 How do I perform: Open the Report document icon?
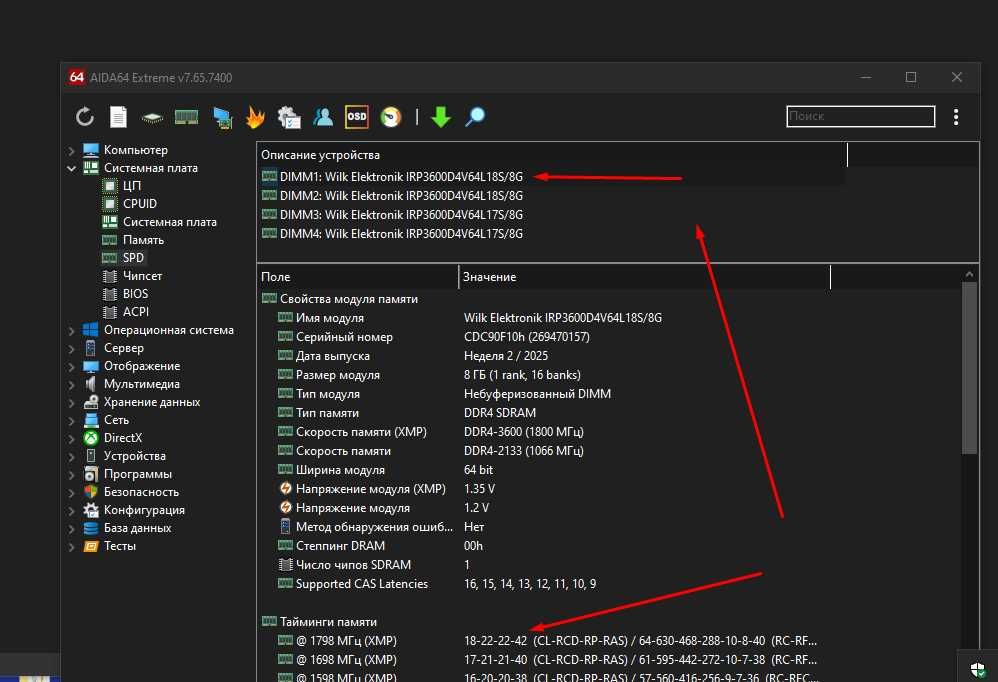pyautogui.click(x=118, y=117)
